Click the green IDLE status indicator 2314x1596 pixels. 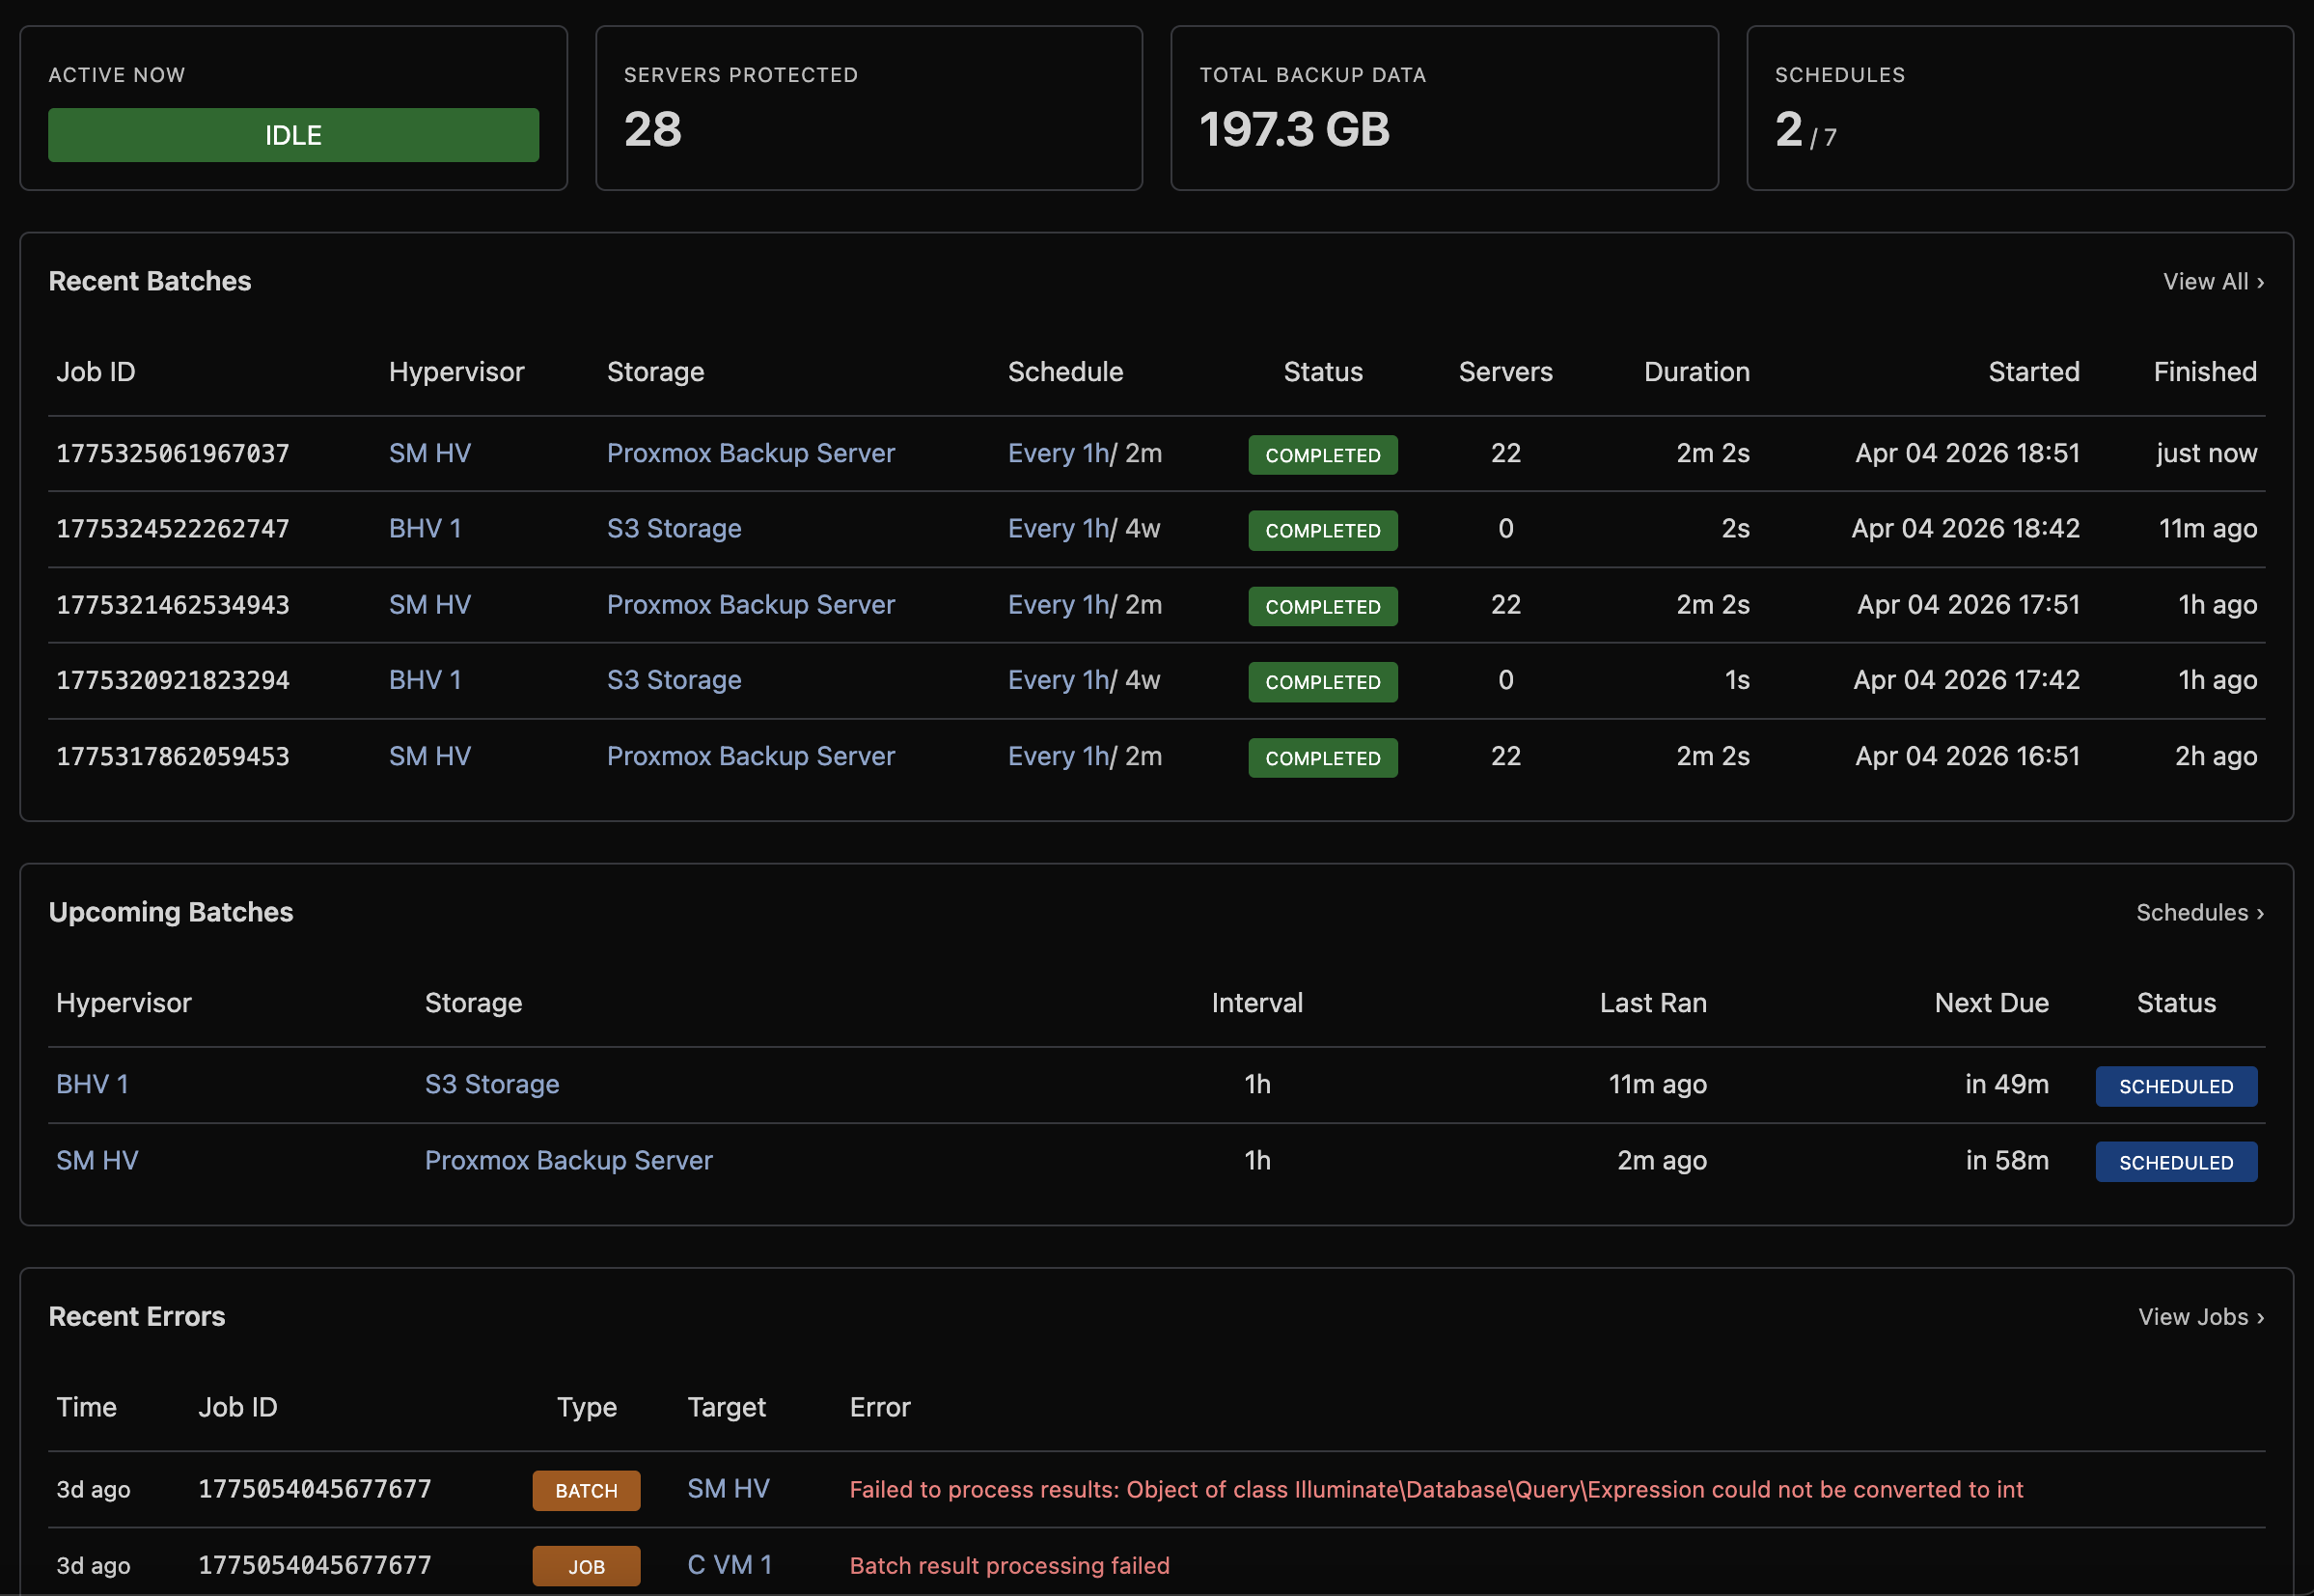pos(292,134)
